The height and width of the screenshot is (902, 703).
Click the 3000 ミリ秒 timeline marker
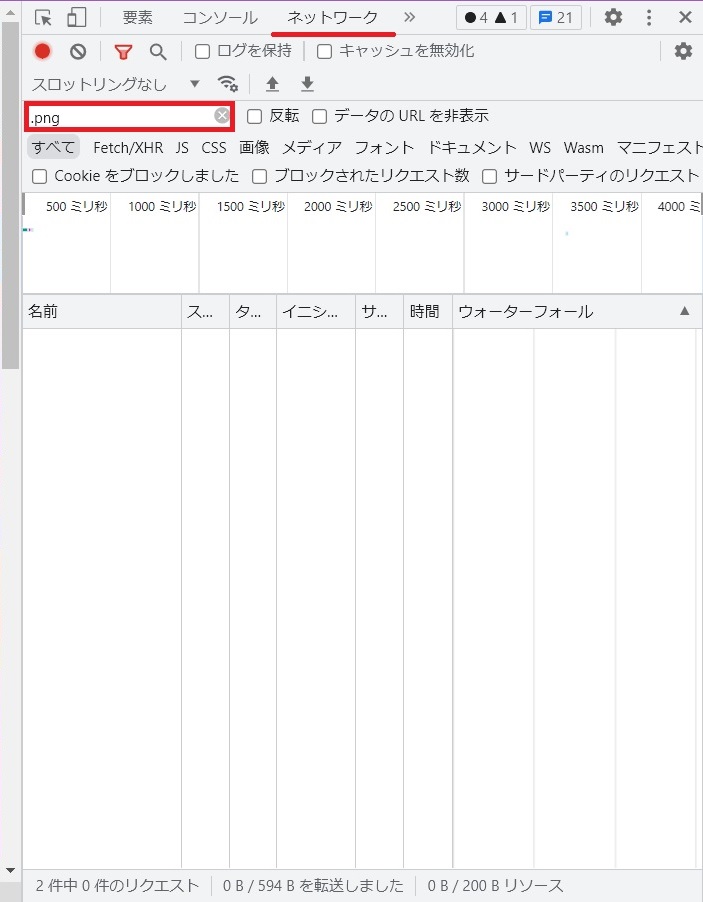point(516,207)
